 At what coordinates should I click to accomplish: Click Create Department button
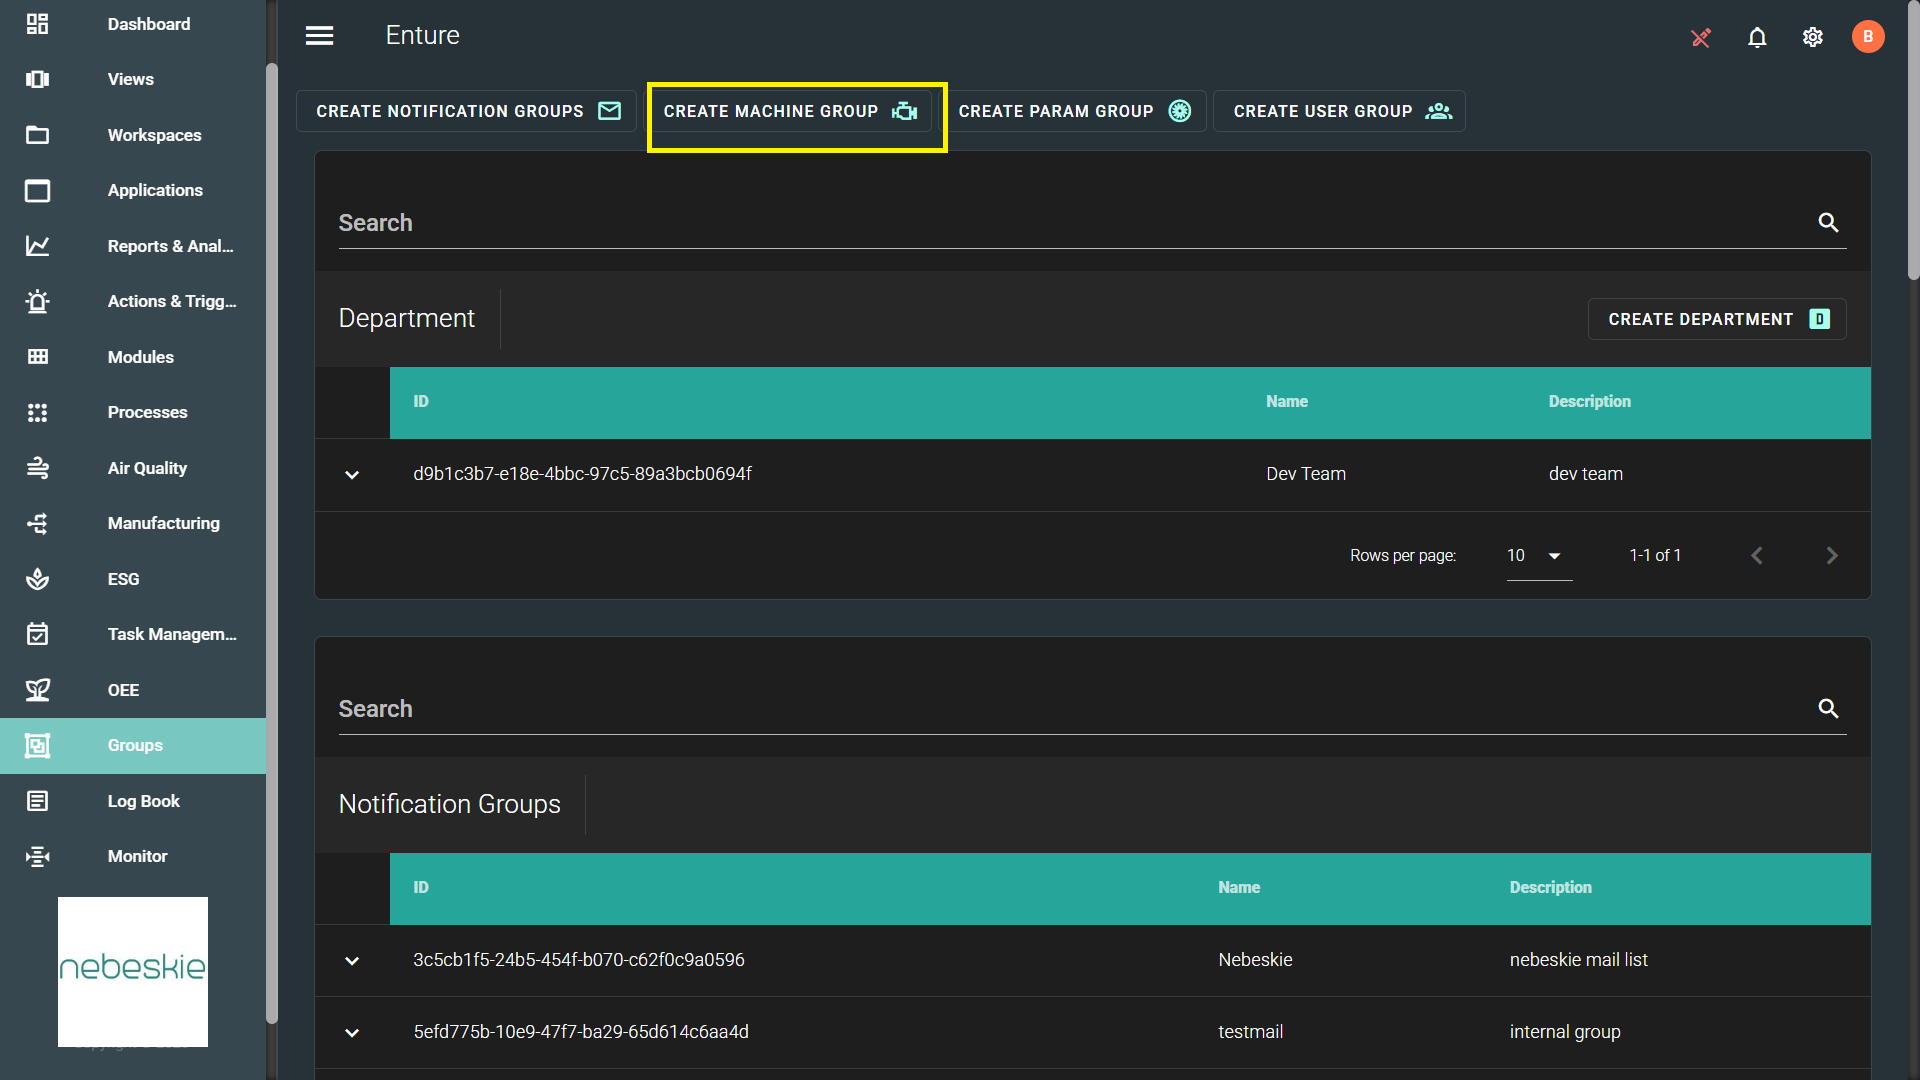coord(1716,319)
